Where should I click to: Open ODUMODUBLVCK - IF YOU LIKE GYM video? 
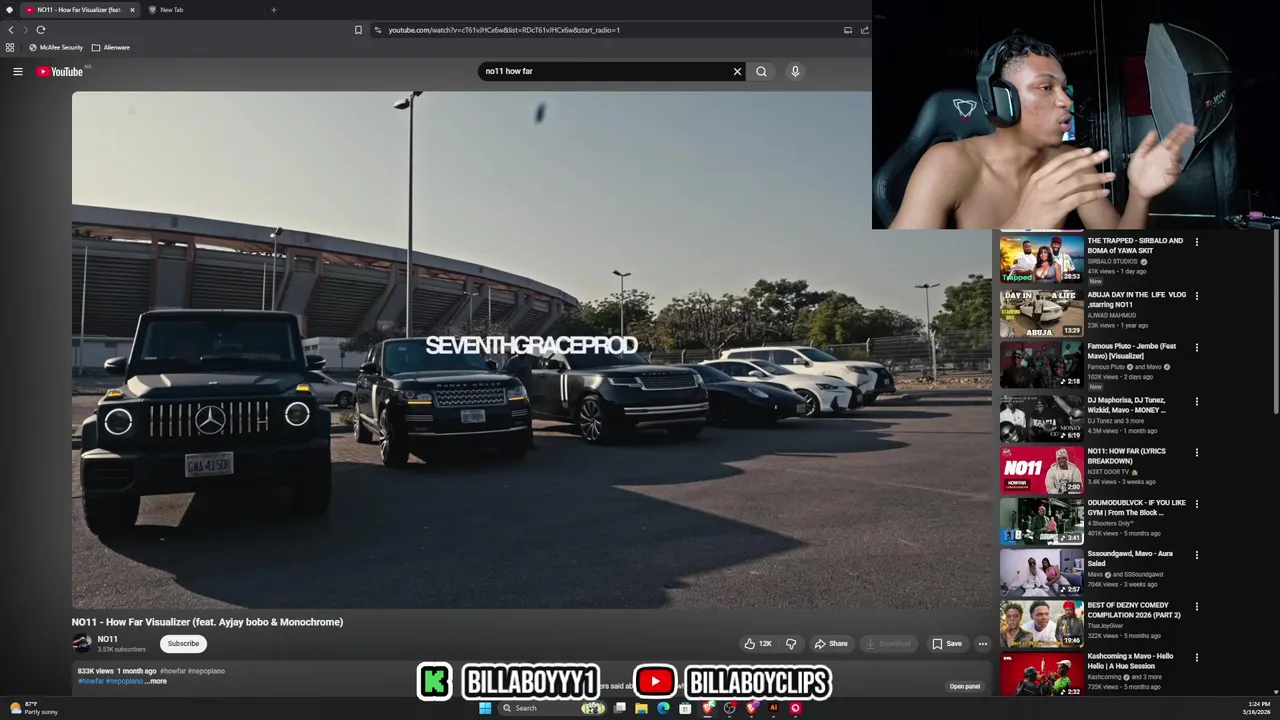[1042, 520]
